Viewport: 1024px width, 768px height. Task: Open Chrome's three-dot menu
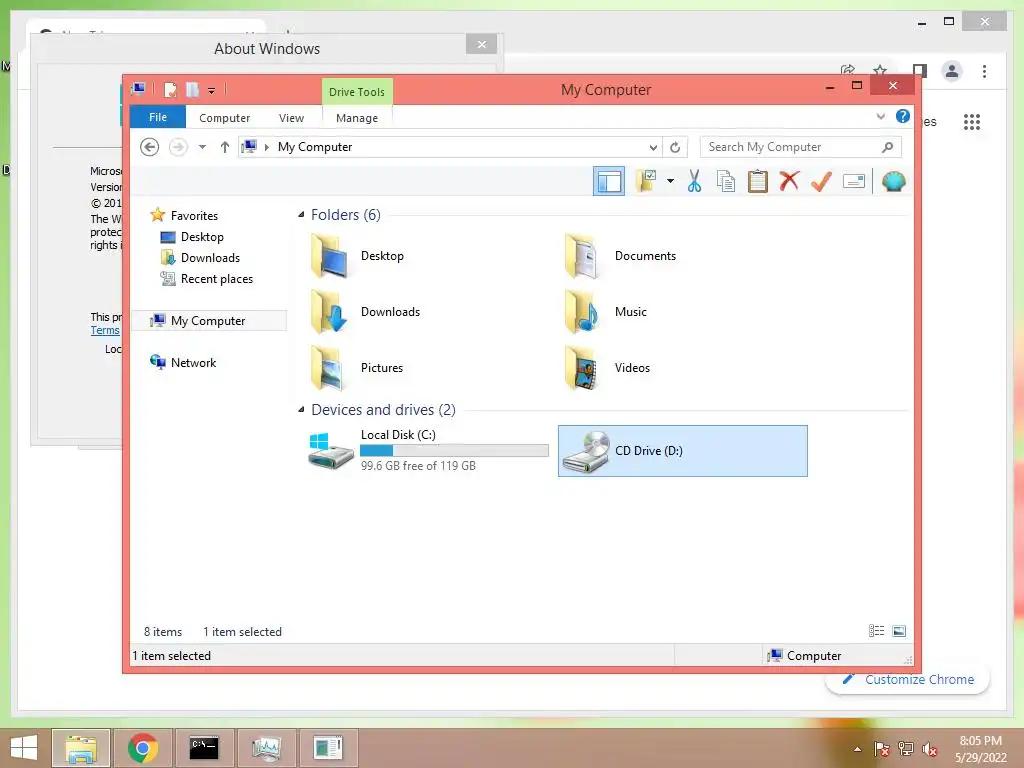[984, 71]
